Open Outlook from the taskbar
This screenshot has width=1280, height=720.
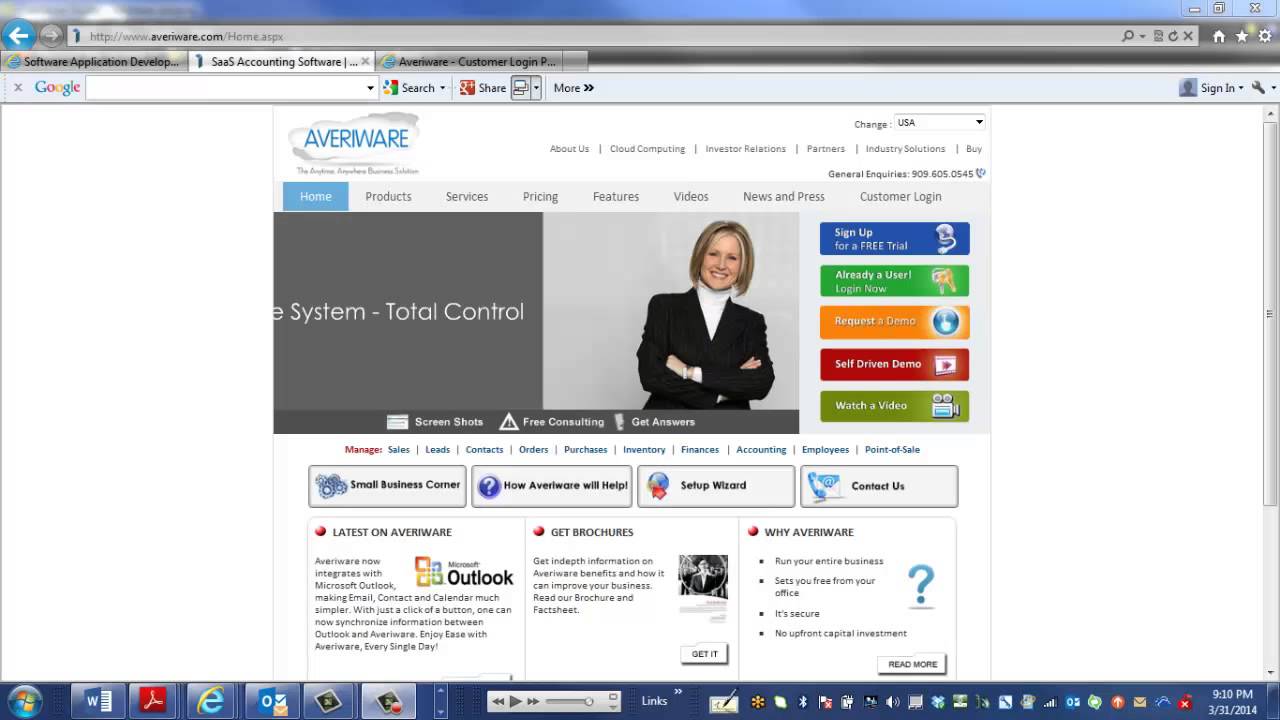pos(272,701)
